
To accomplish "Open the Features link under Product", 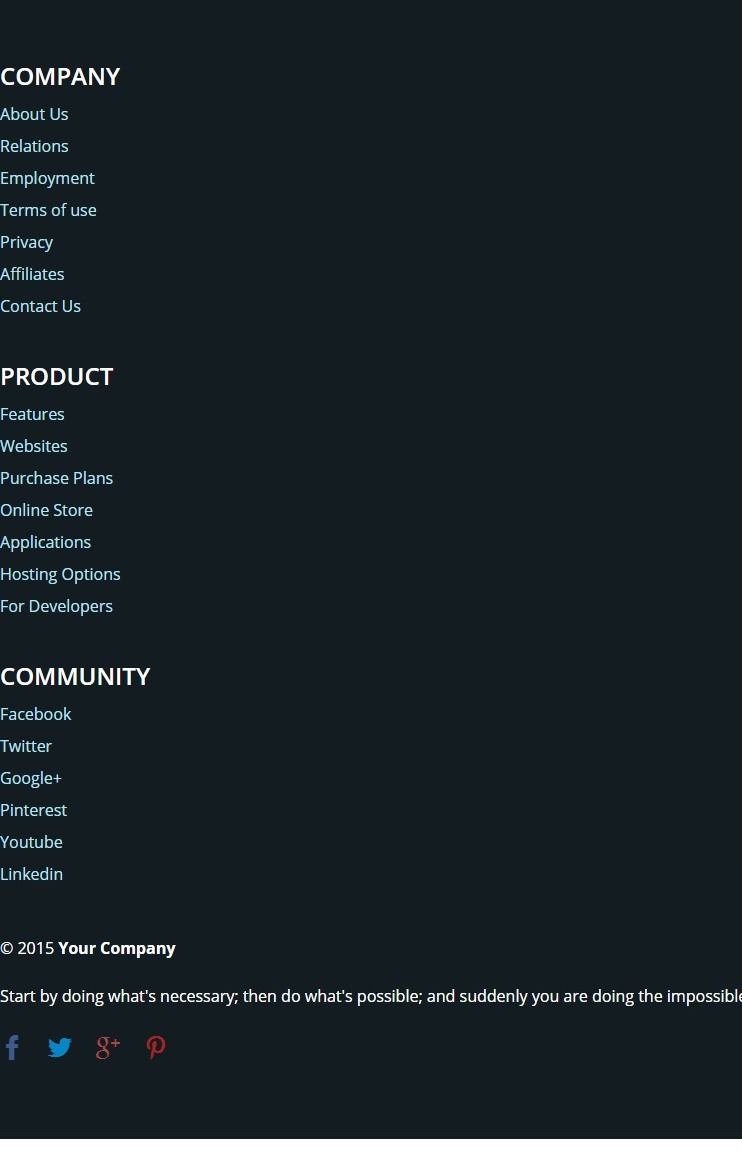I will [x=32, y=414].
